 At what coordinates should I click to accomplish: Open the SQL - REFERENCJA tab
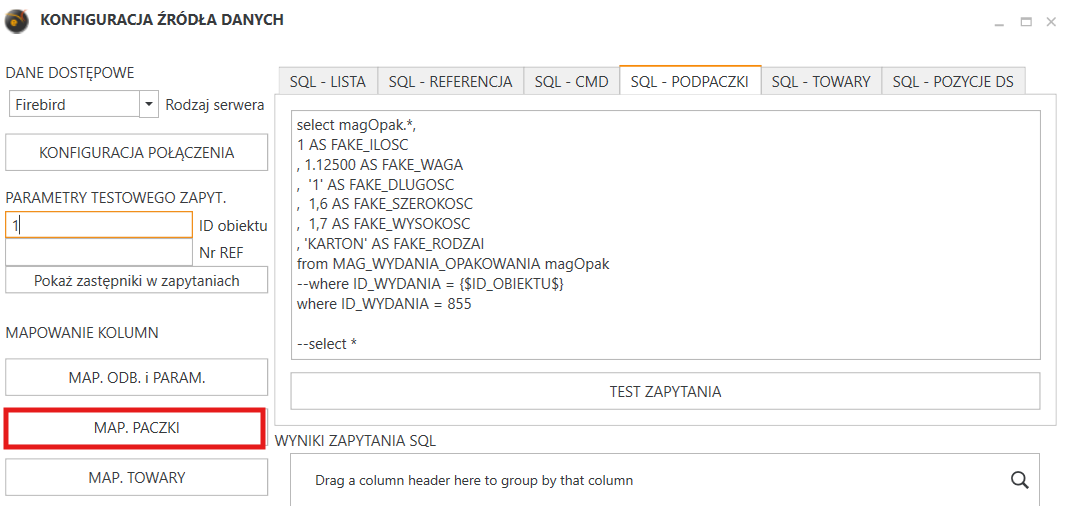click(x=450, y=82)
